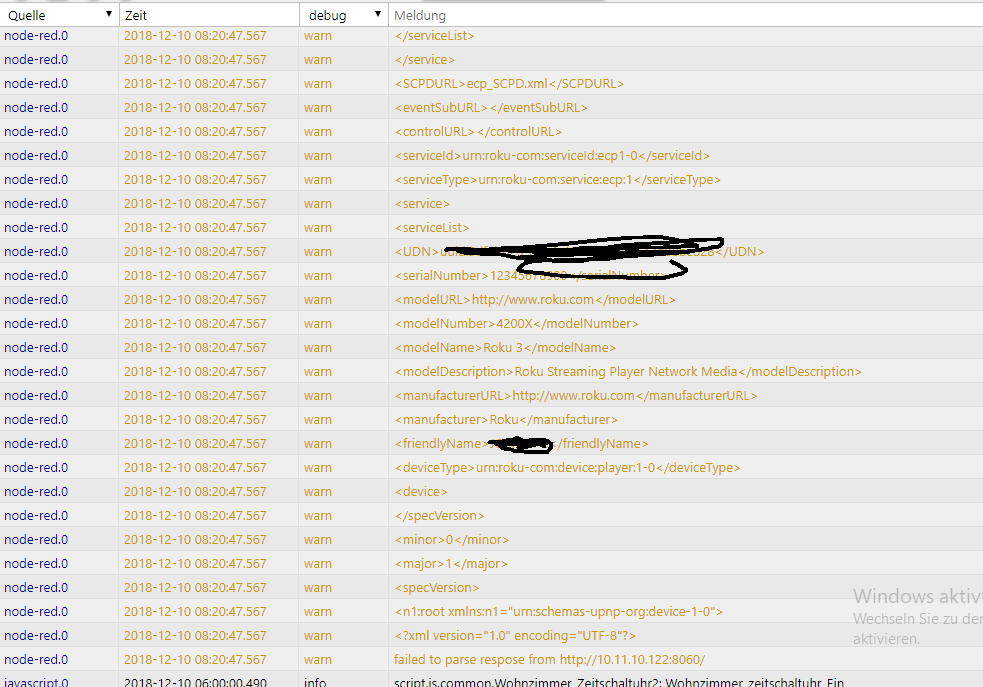Select the <minor>0</minor> message
Viewport: 983px width, 687px height.
coord(451,540)
